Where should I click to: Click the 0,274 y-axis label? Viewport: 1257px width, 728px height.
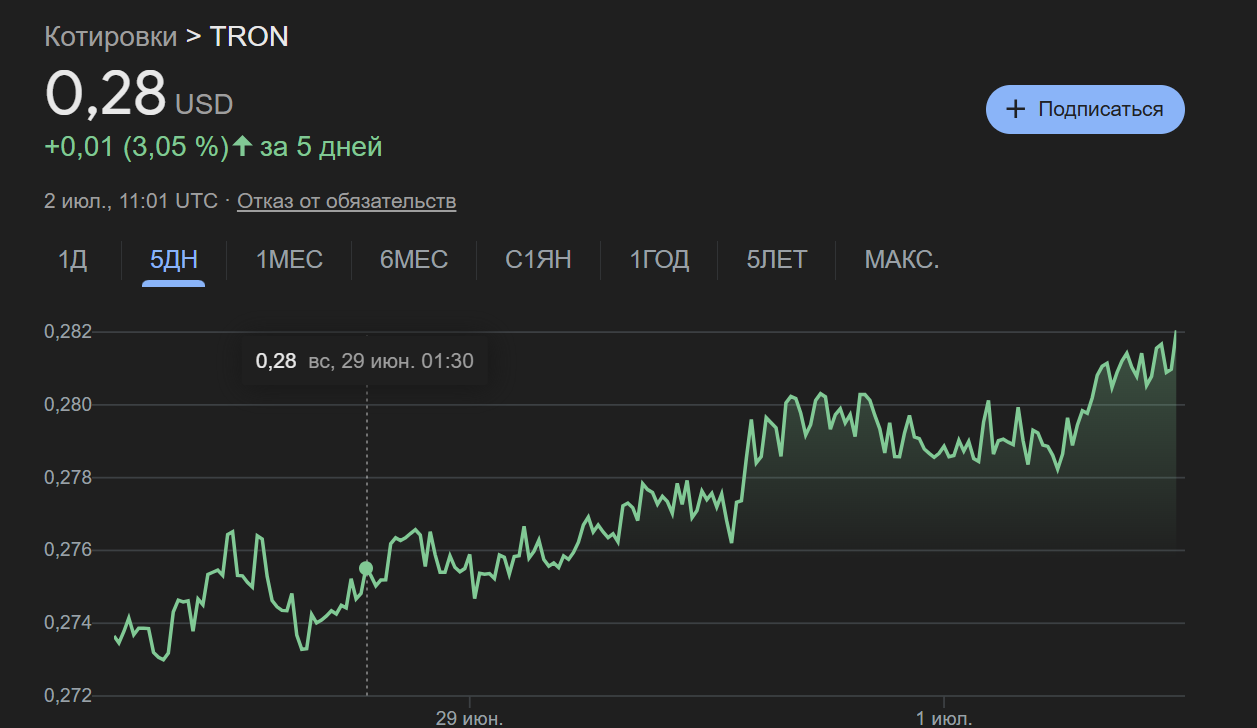click(x=68, y=623)
